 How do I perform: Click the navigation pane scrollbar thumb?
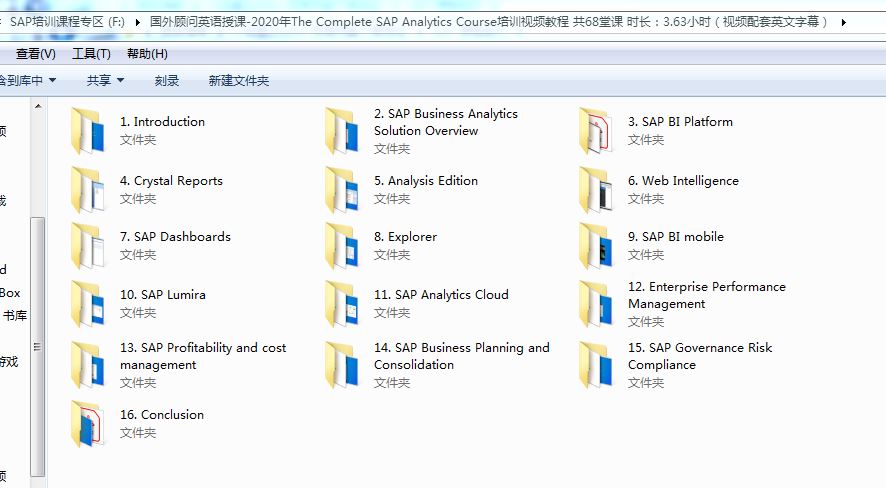38,347
